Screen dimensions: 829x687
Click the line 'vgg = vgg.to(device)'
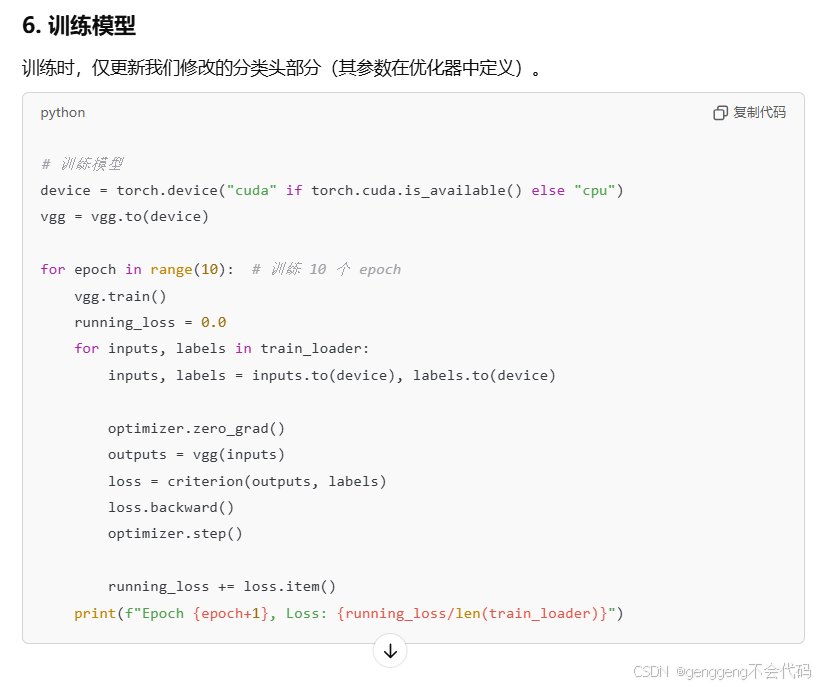(125, 217)
